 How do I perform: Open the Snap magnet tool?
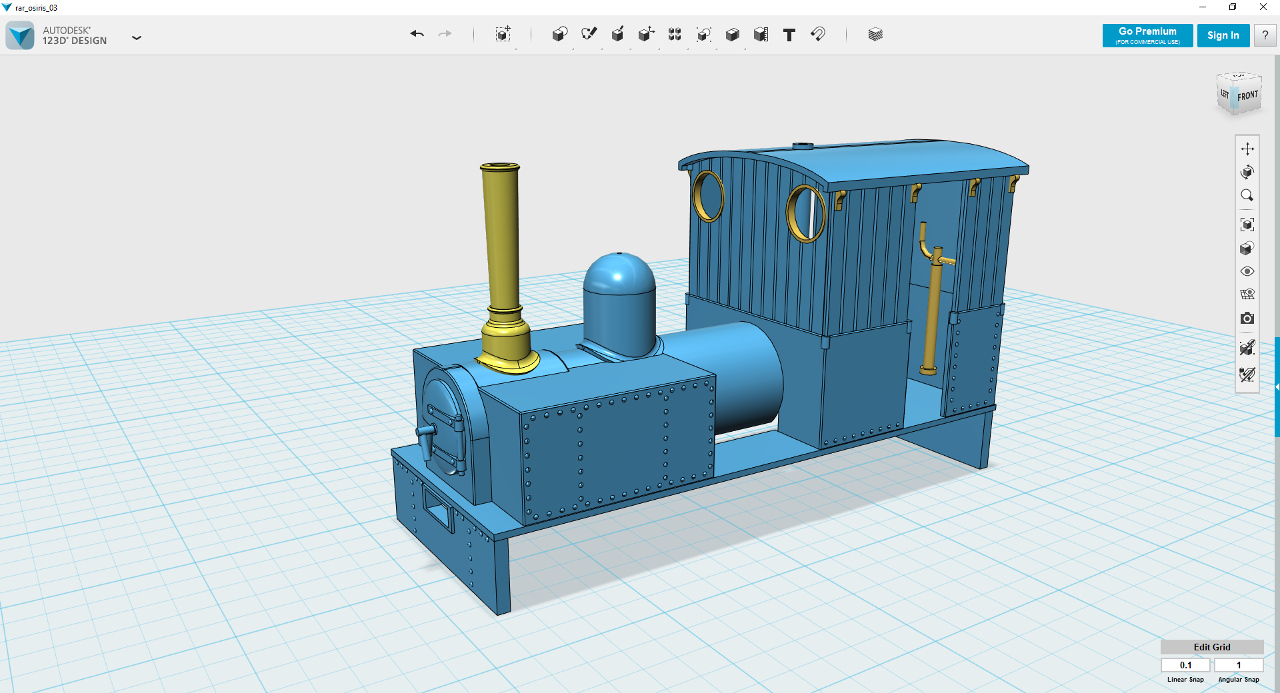tap(818, 34)
